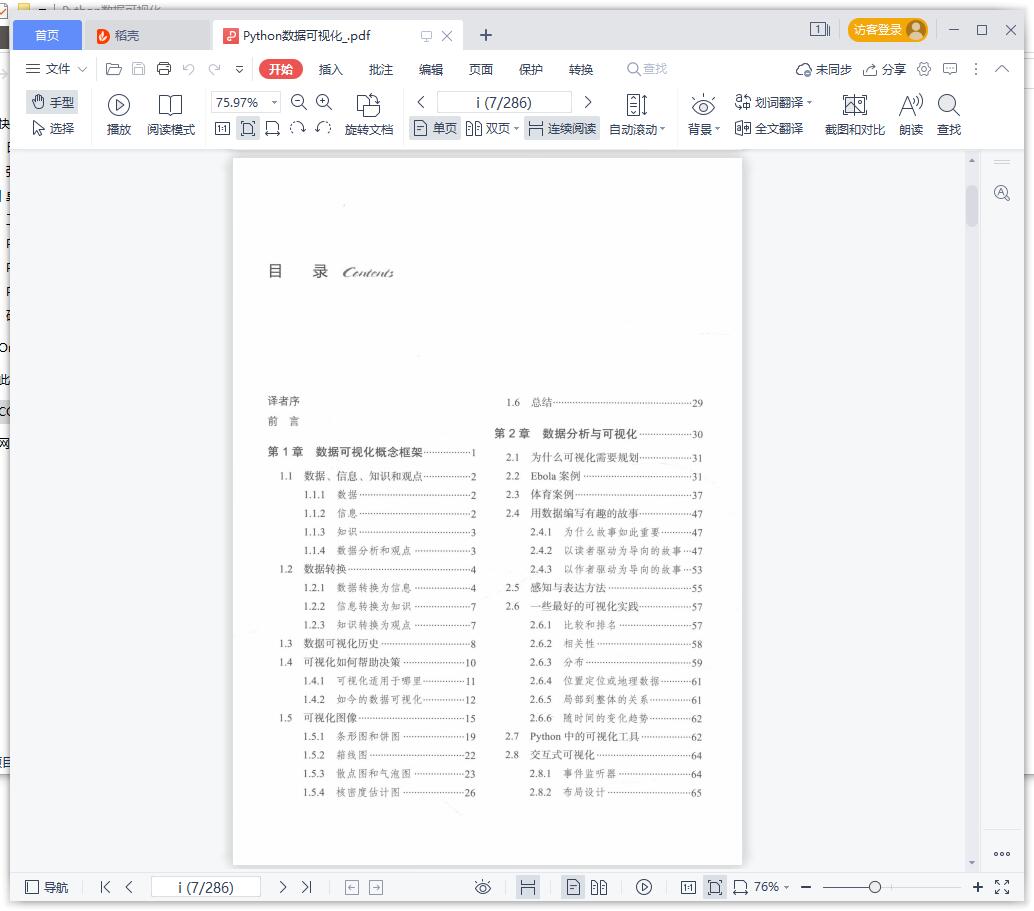Click vertical scrollbar thumb
Viewport: 1034px width, 911px height.
coord(972,206)
